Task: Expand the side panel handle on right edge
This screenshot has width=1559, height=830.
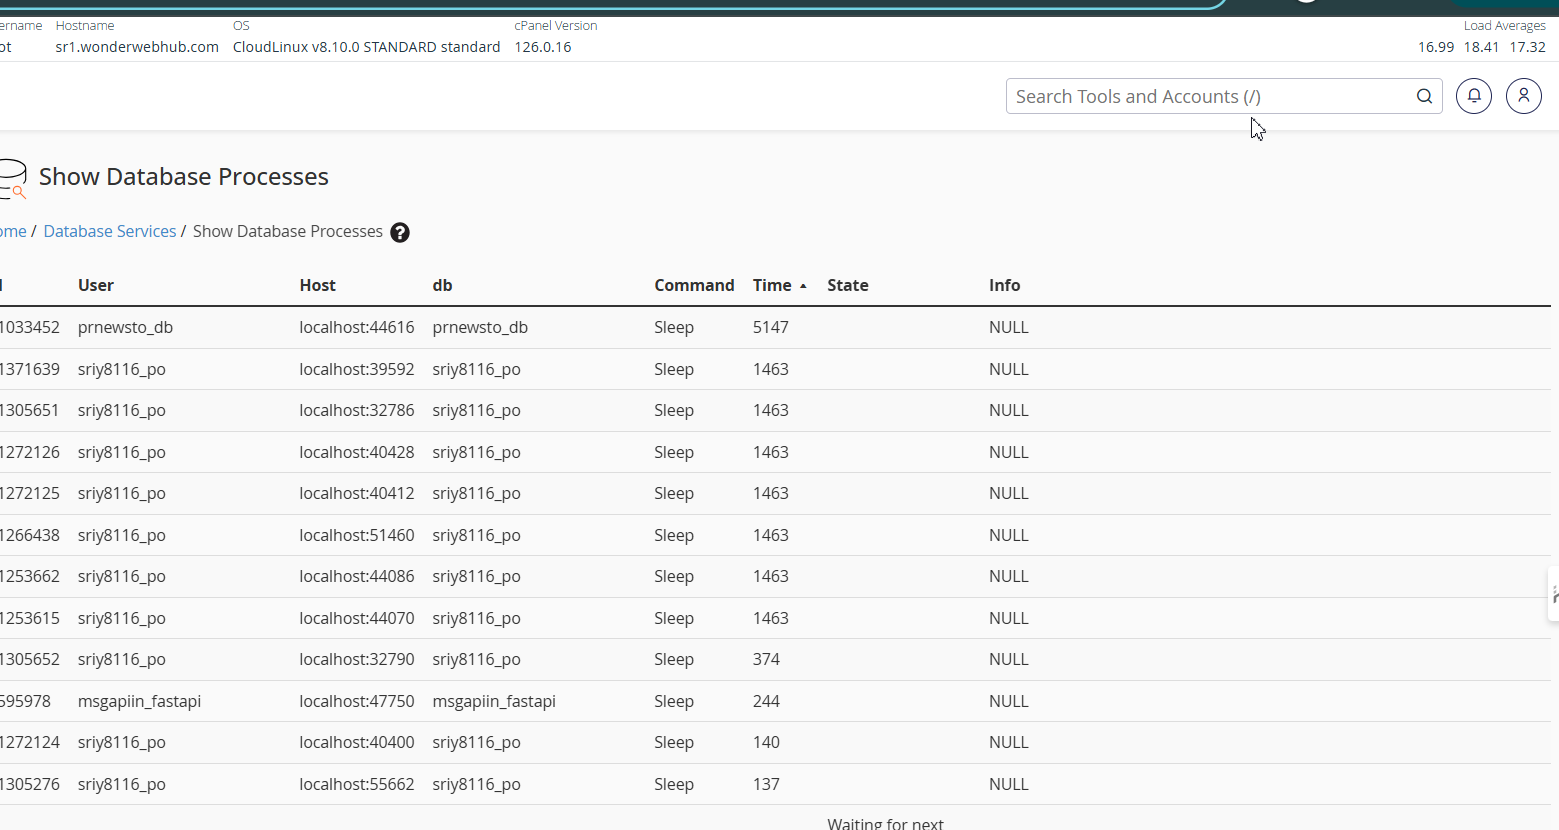Action: tap(1553, 594)
